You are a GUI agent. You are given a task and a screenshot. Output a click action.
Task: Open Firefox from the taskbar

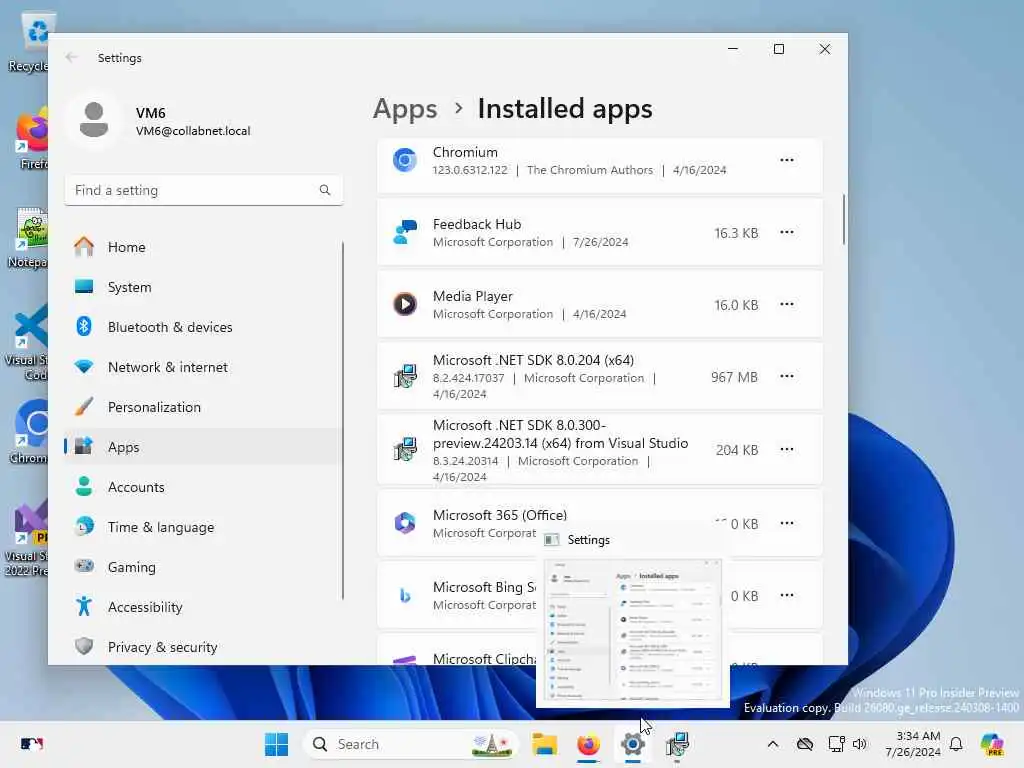click(588, 744)
